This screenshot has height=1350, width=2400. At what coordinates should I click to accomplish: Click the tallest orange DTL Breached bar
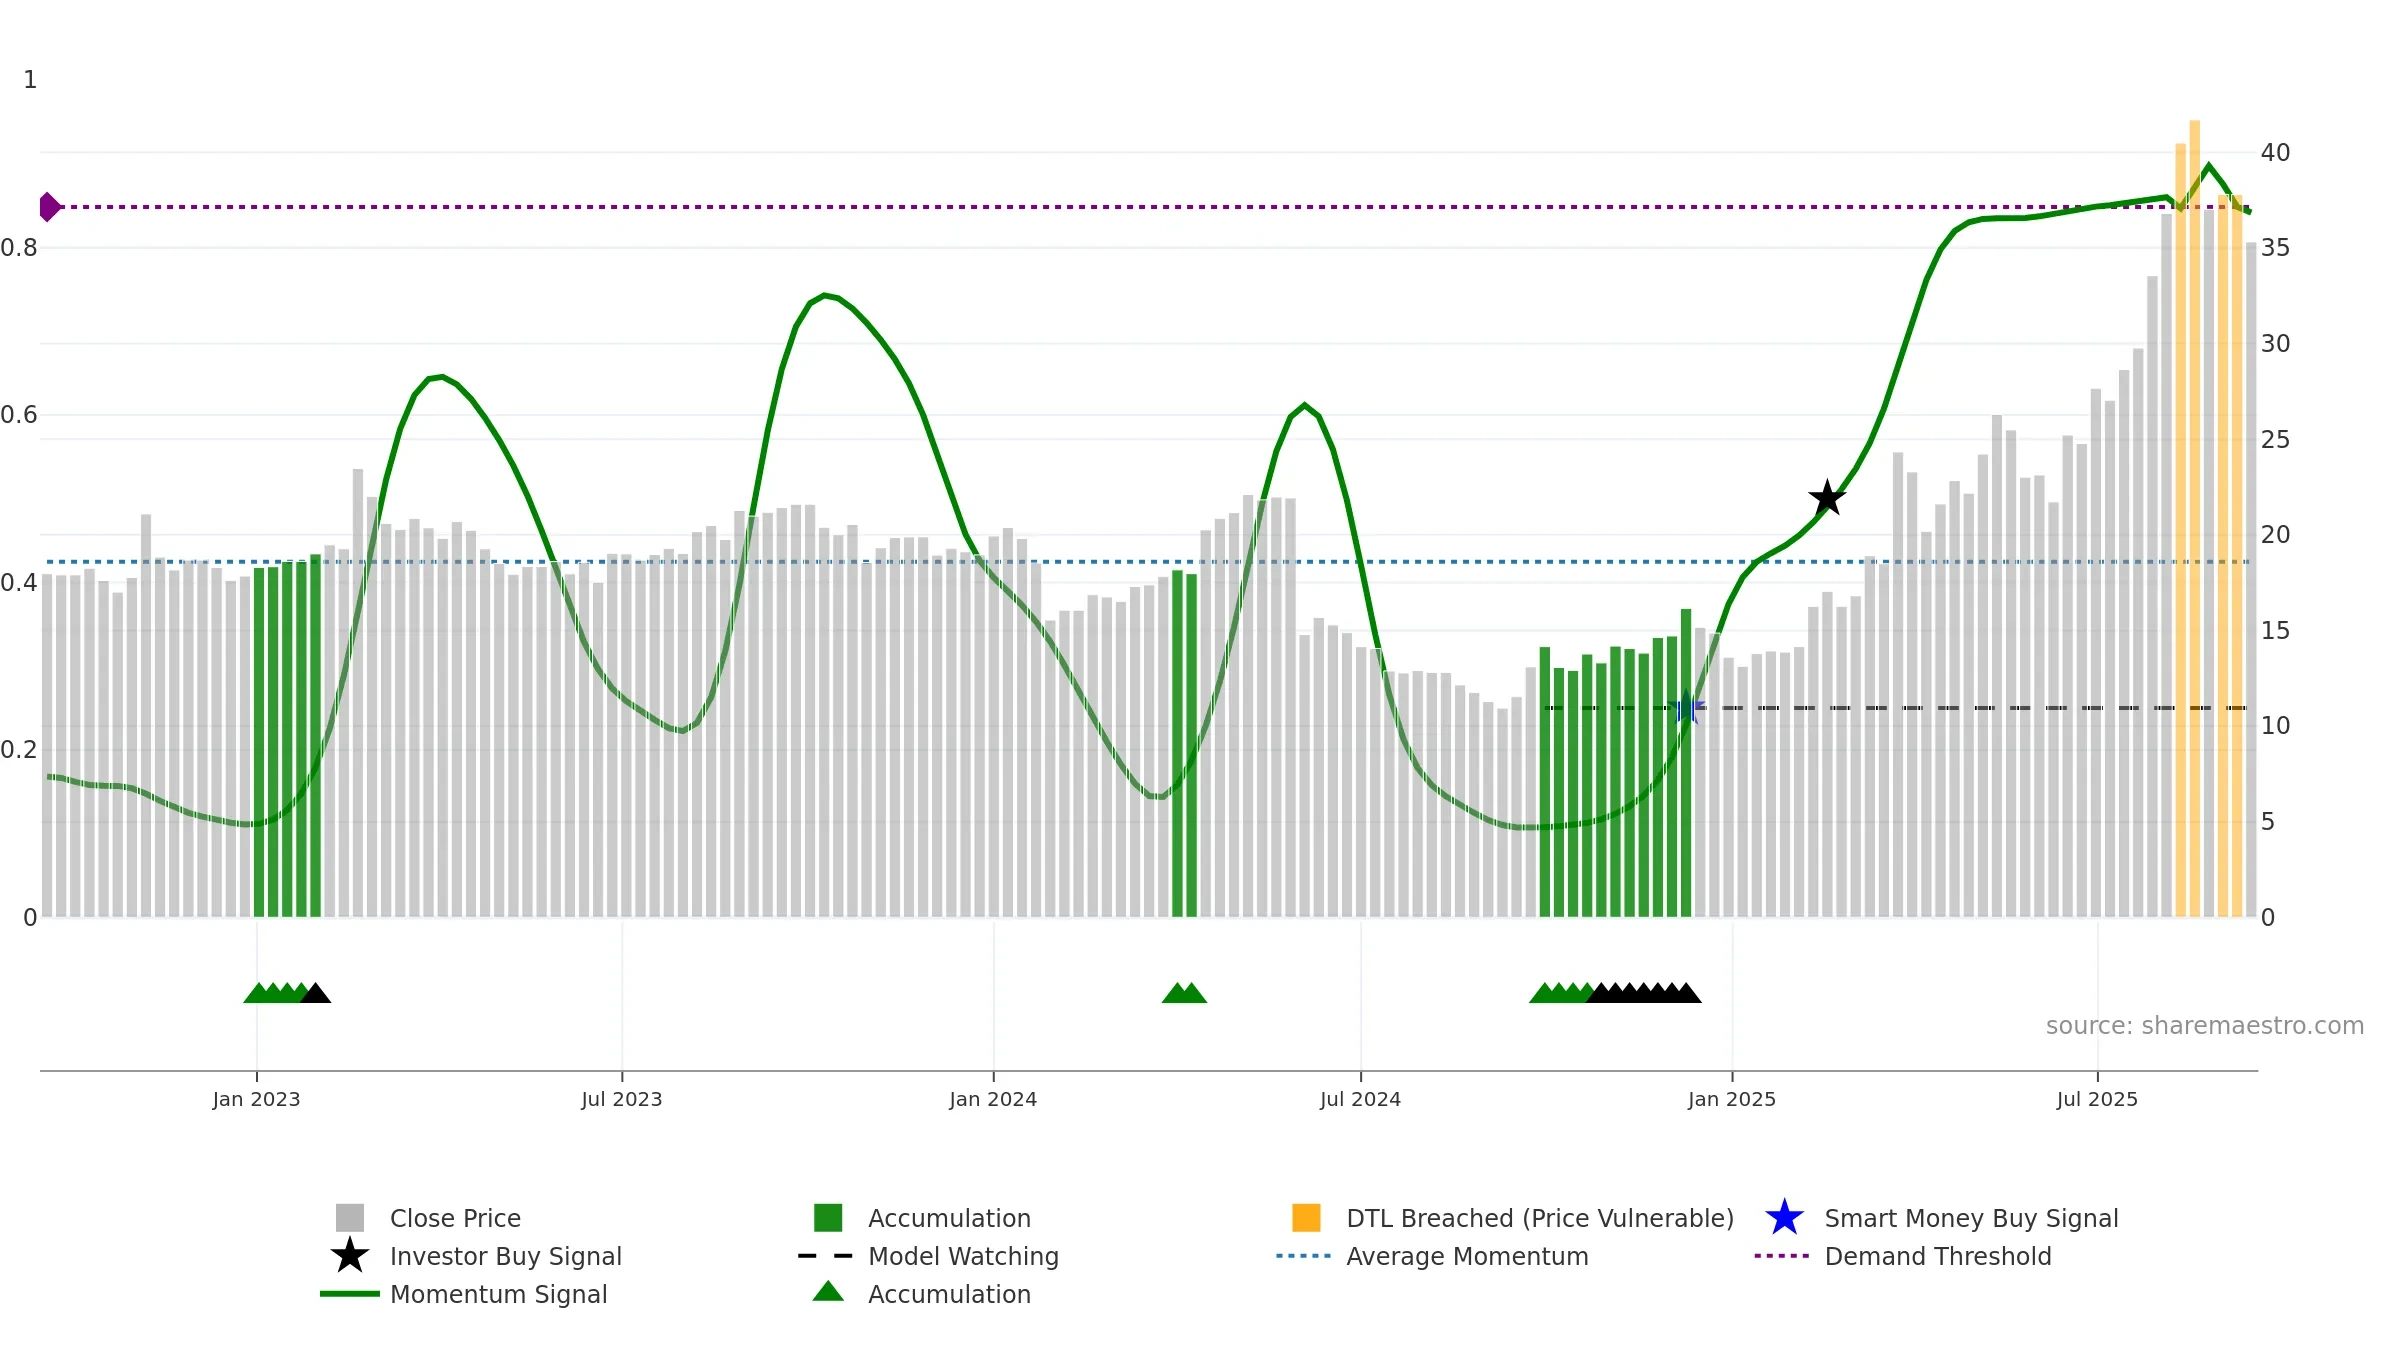click(2194, 518)
